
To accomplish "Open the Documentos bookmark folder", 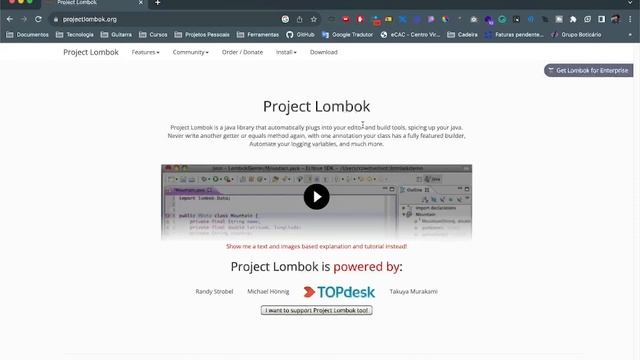I will pyautogui.click(x=27, y=35).
